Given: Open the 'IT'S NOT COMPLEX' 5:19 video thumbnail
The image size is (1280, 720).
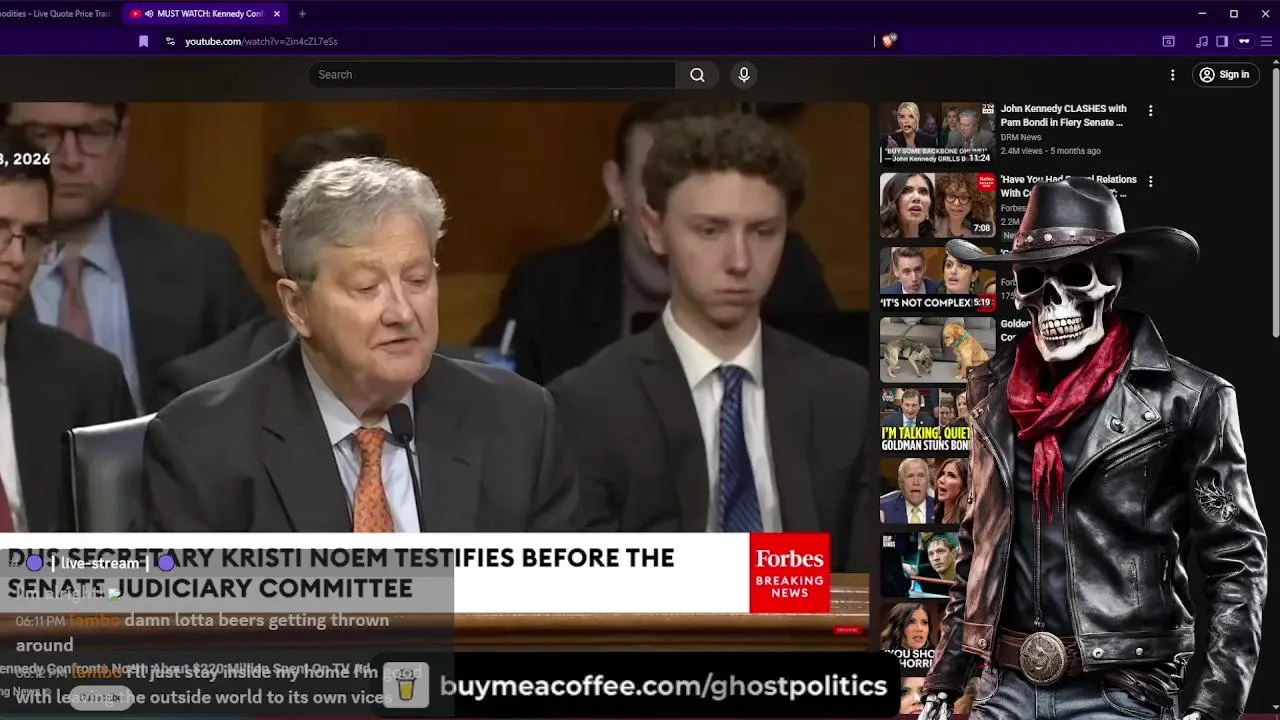Looking at the screenshot, I should click(x=937, y=278).
